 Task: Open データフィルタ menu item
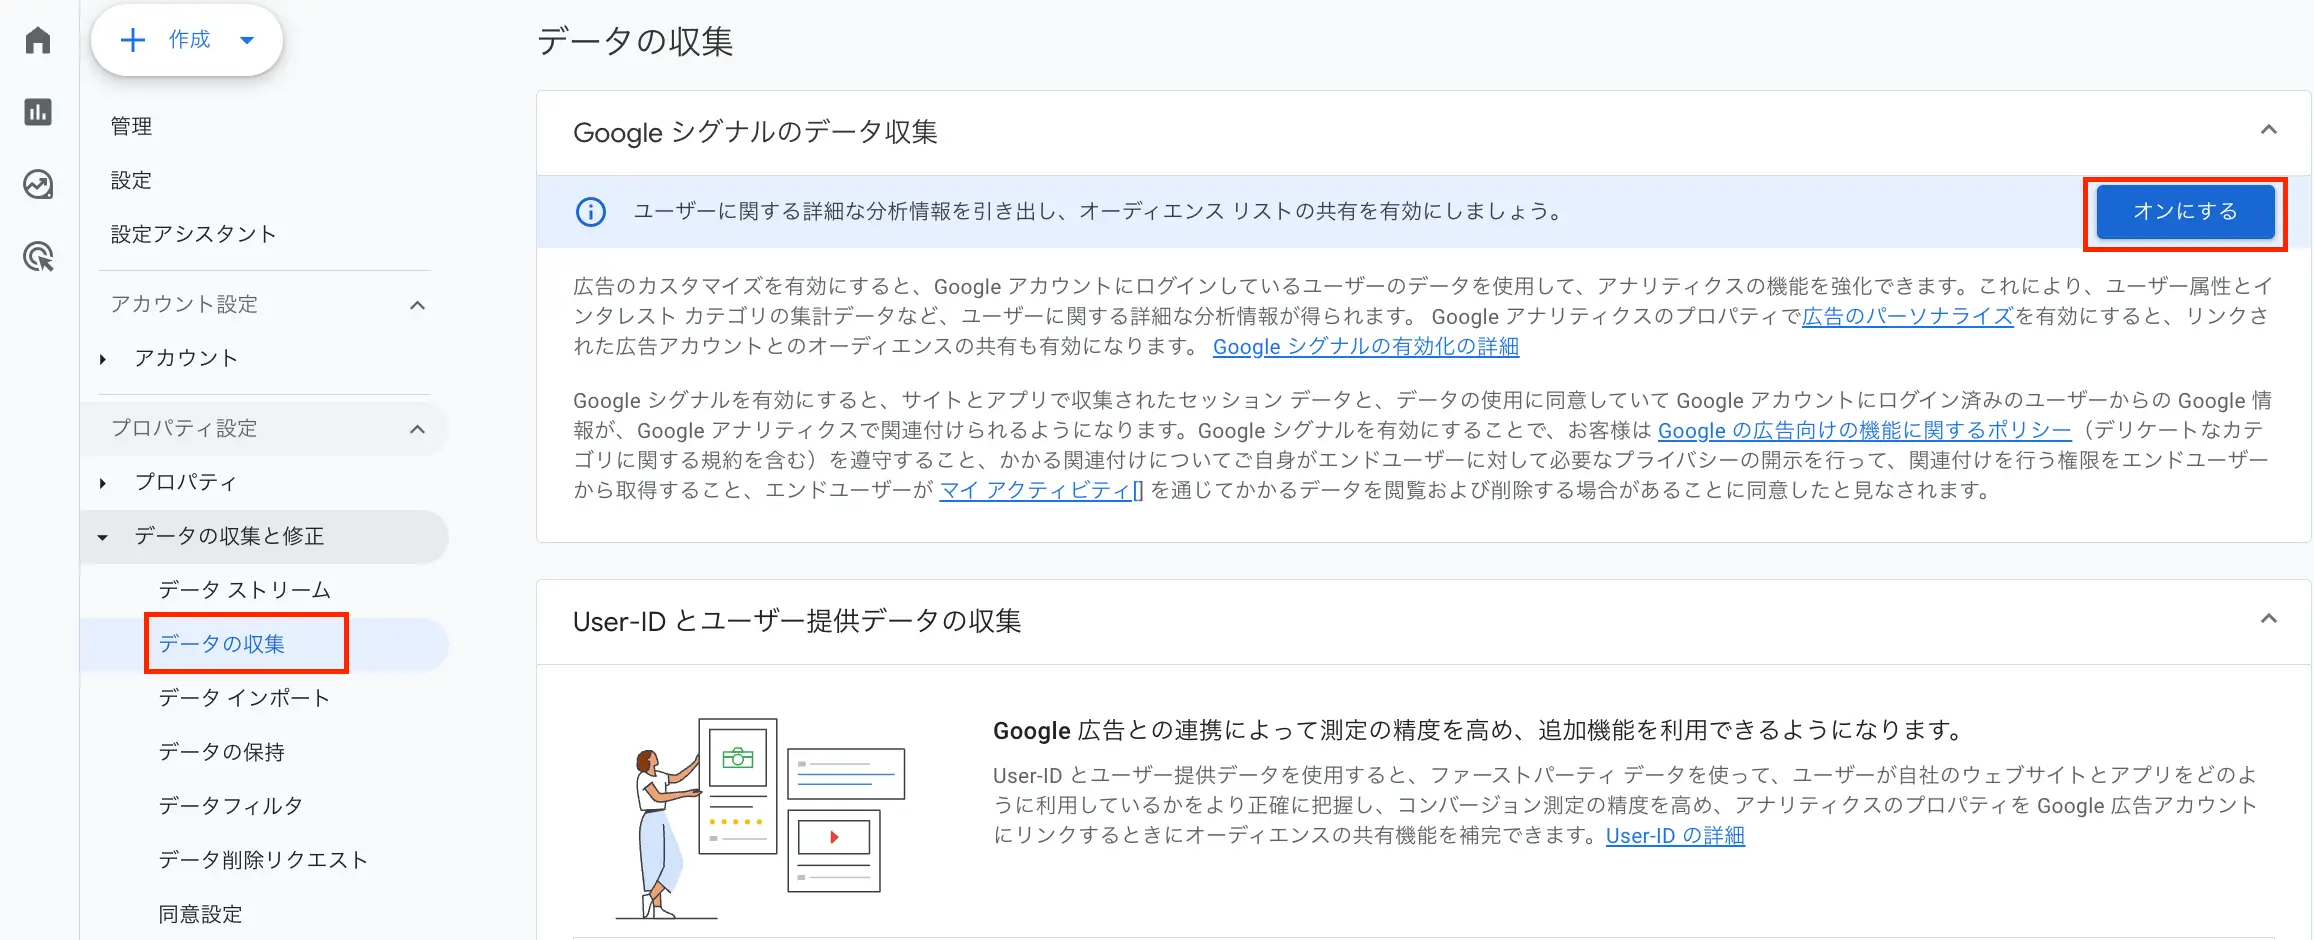coord(231,806)
